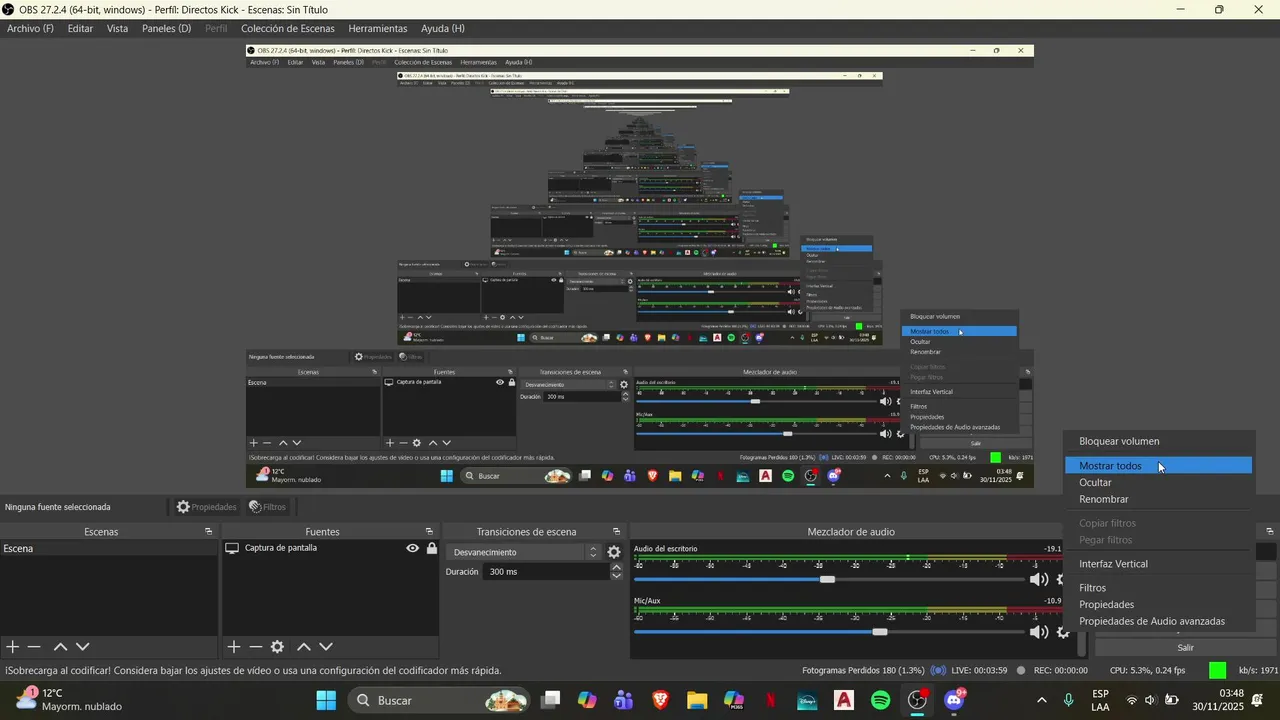Choose Renombrar in context menu
Image resolution: width=1280 pixels, height=720 pixels.
tap(1158, 499)
